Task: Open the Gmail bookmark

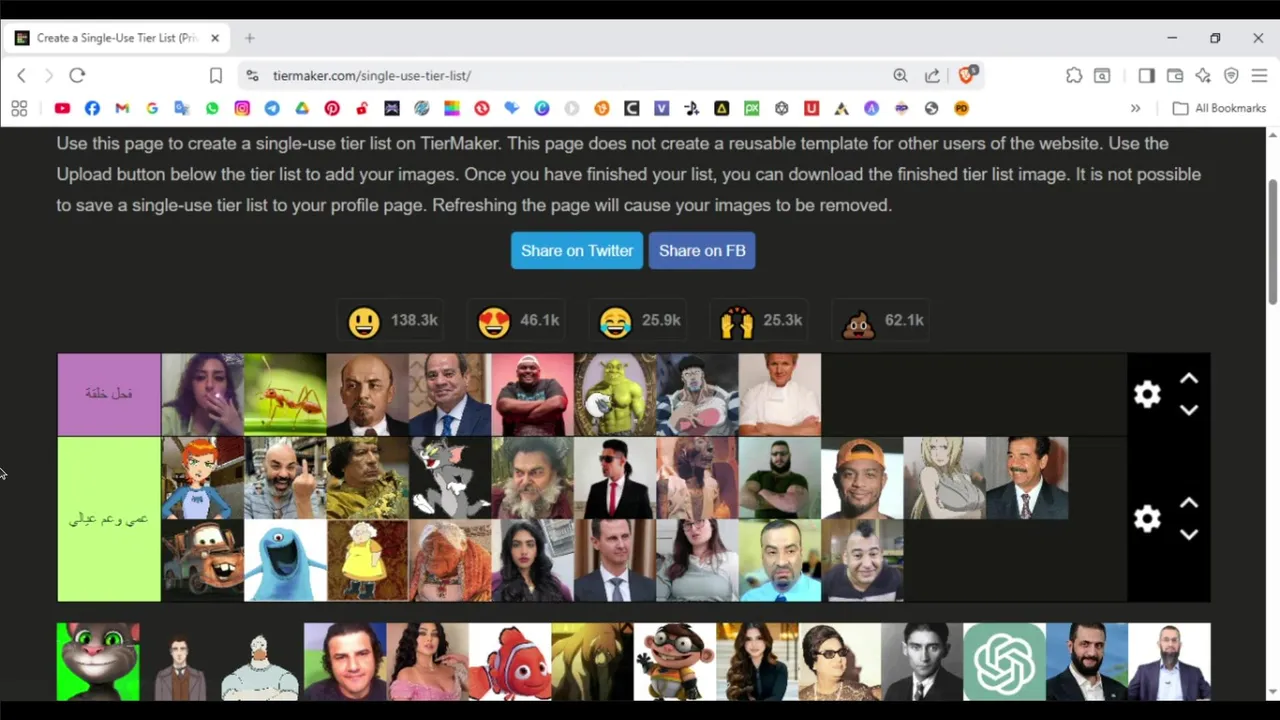Action: coord(122,108)
